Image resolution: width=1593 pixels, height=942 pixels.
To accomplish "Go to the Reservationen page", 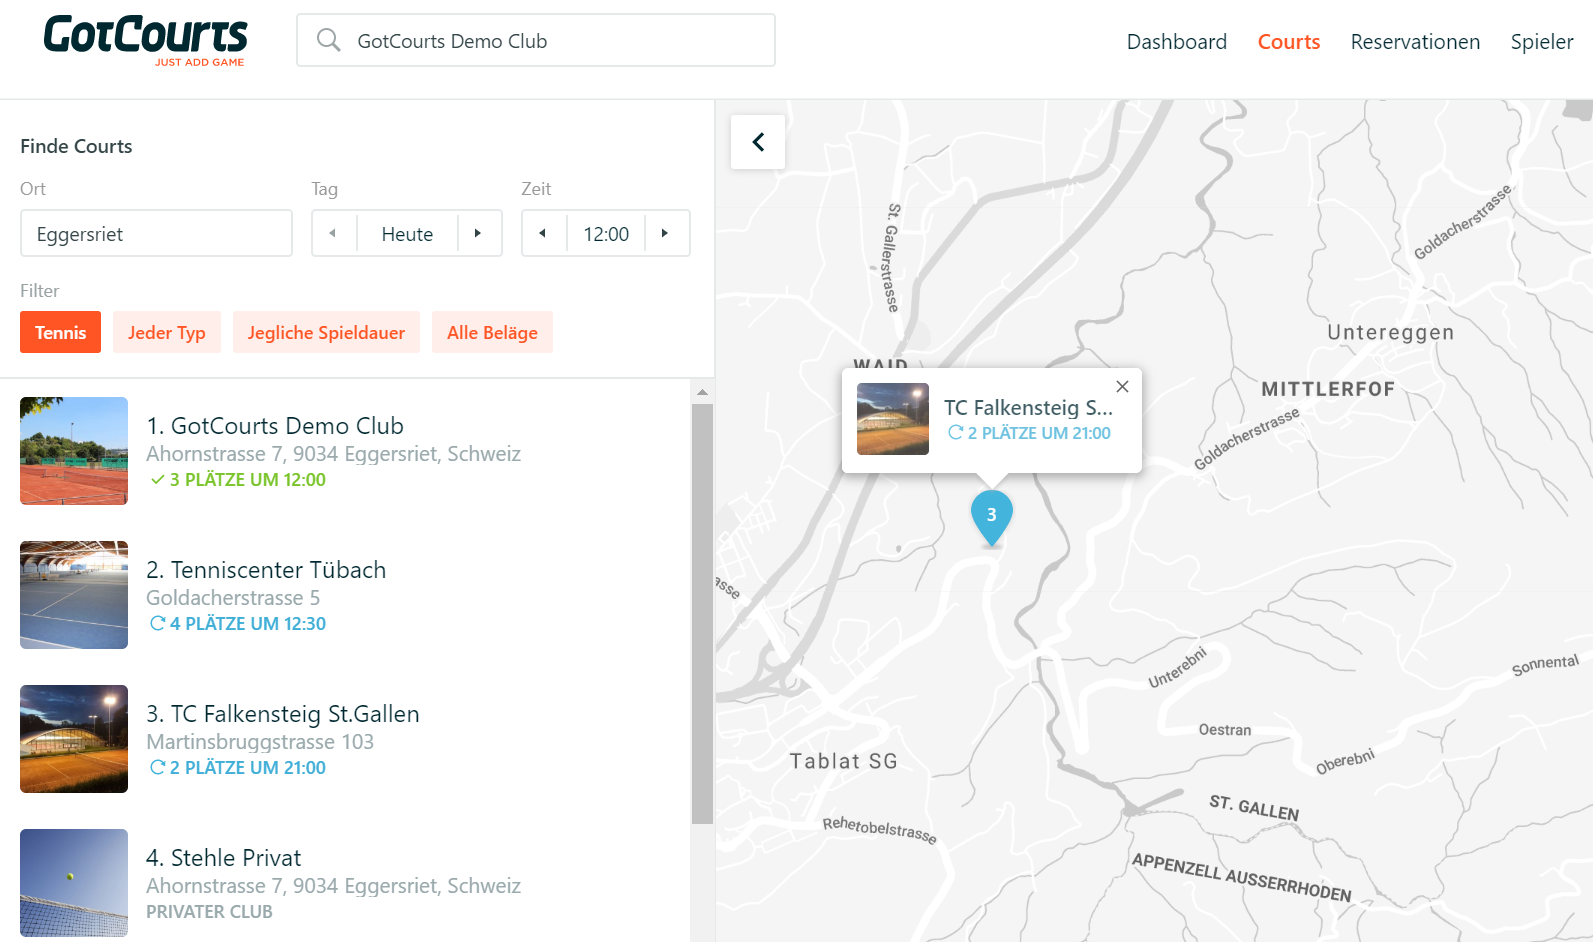I will coord(1415,42).
